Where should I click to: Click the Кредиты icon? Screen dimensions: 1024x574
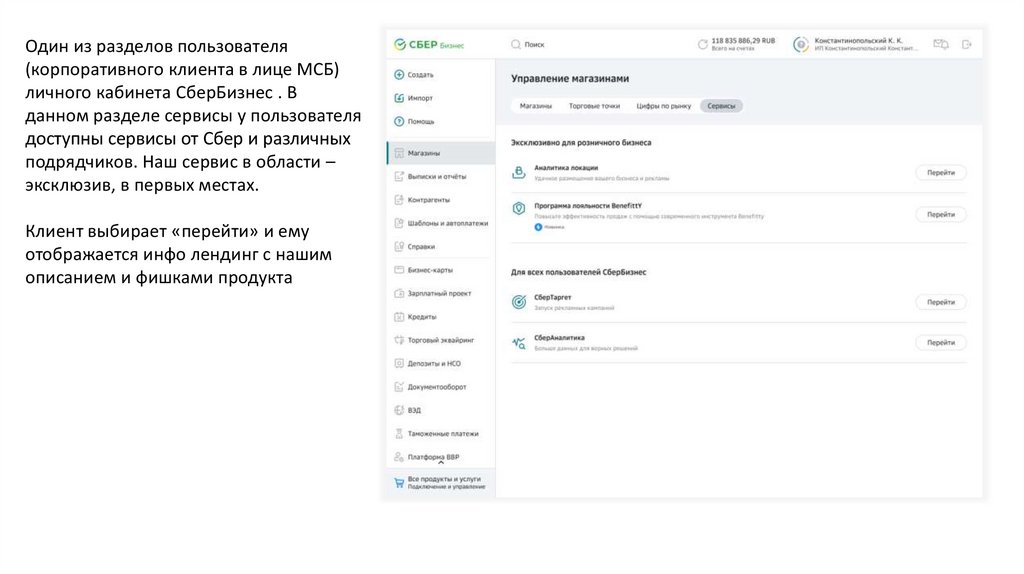click(399, 317)
